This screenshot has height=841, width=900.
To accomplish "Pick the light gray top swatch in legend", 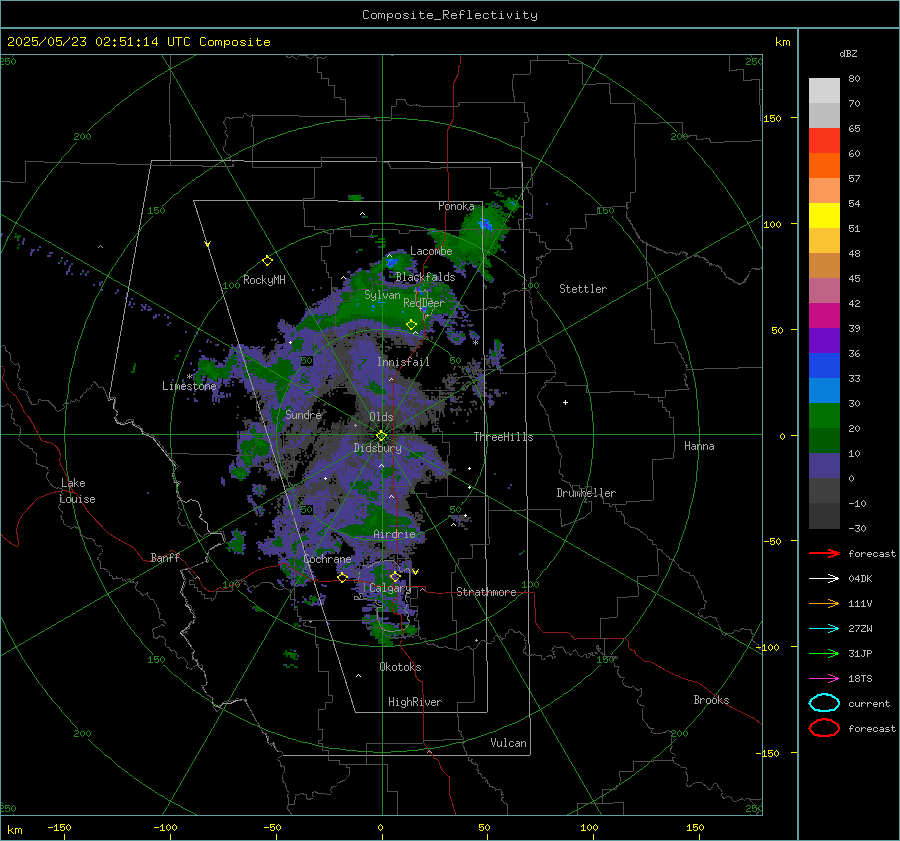I will click(824, 91).
